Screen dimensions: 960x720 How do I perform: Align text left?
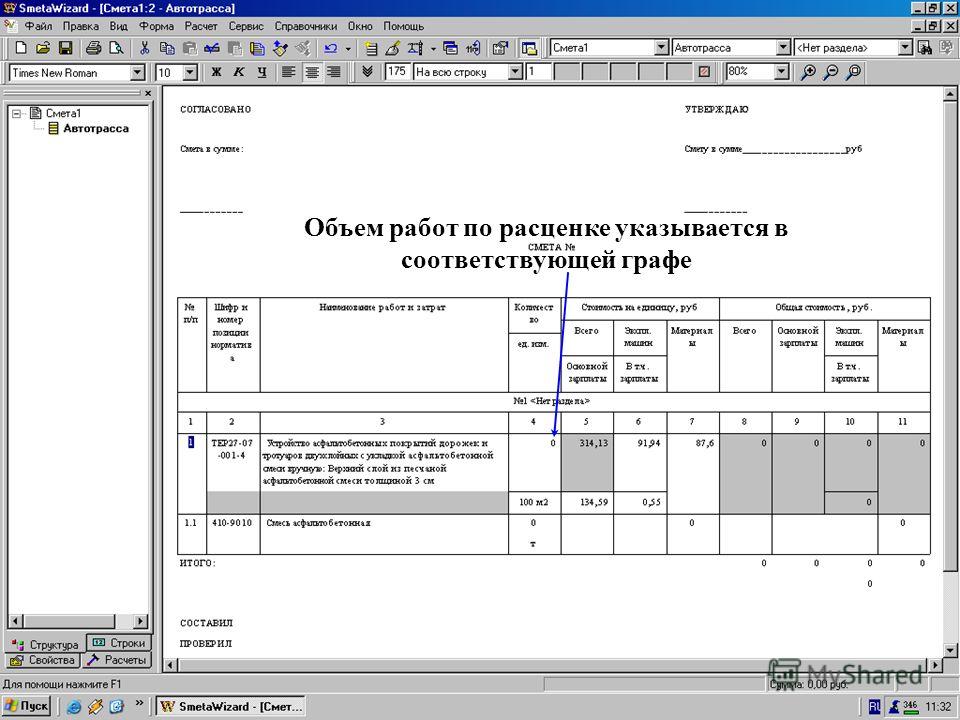coord(288,72)
